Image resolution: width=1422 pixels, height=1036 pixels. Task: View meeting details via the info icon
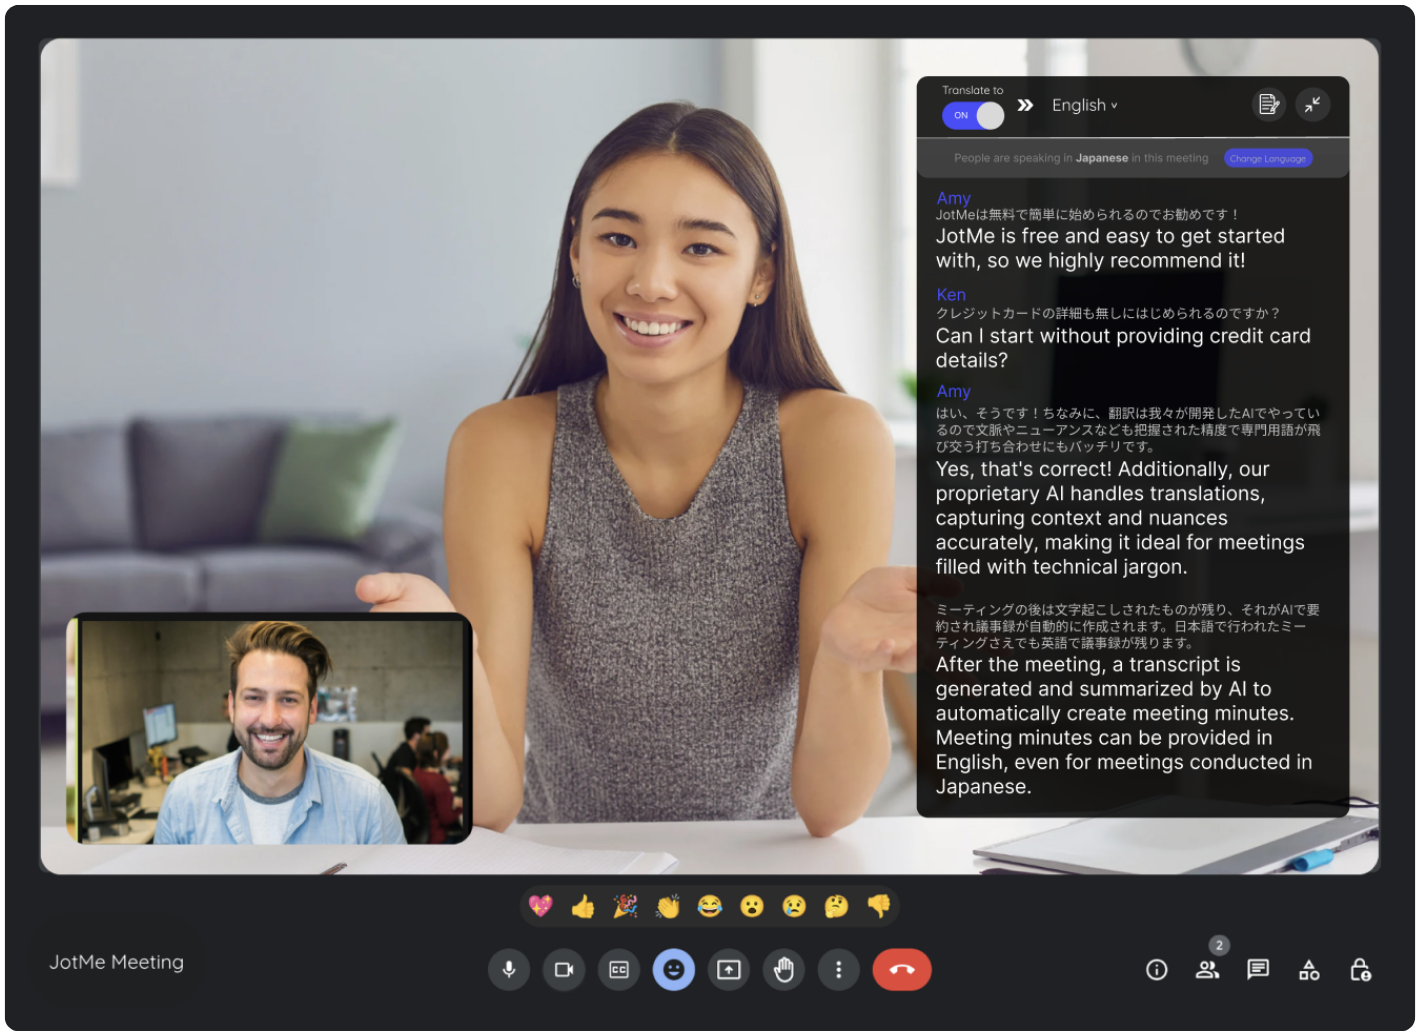1157,969
